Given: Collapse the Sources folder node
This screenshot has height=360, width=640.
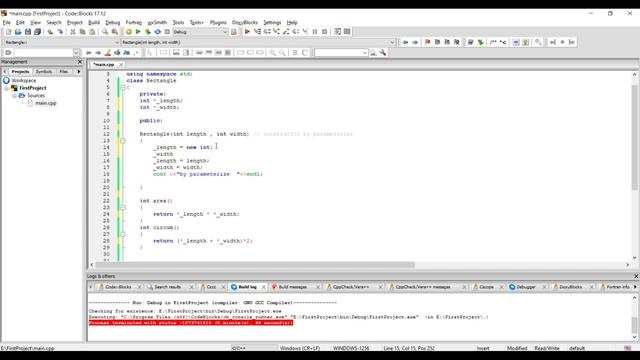Looking at the screenshot, I should 14,96.
